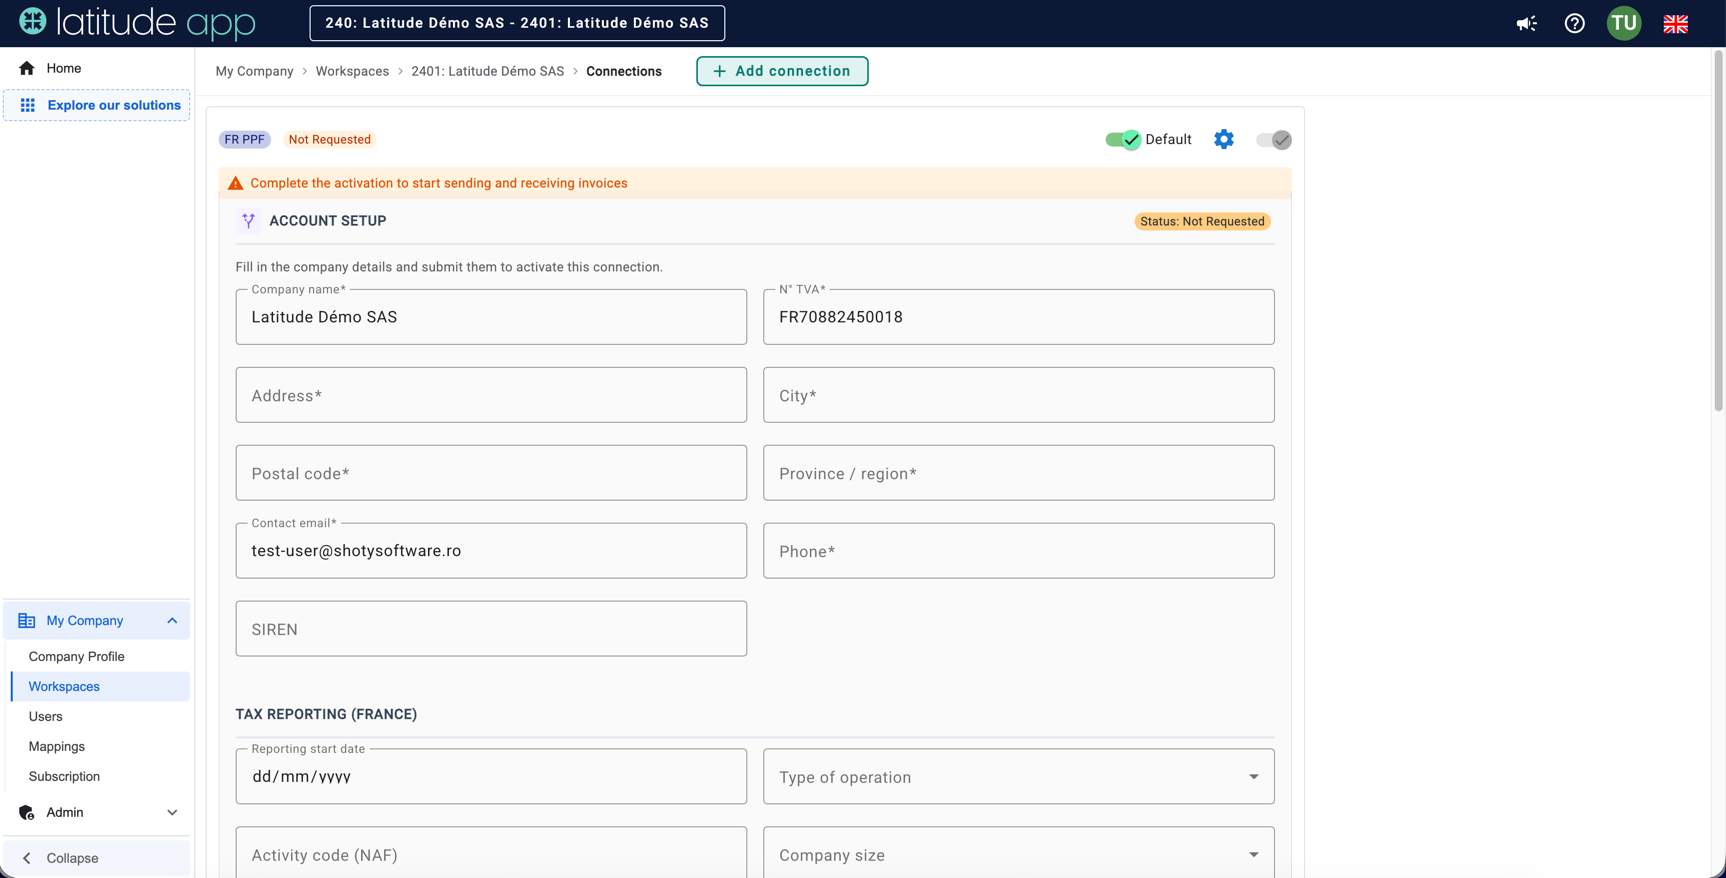
Task: Click the My Company building icon
Action: pos(27,621)
